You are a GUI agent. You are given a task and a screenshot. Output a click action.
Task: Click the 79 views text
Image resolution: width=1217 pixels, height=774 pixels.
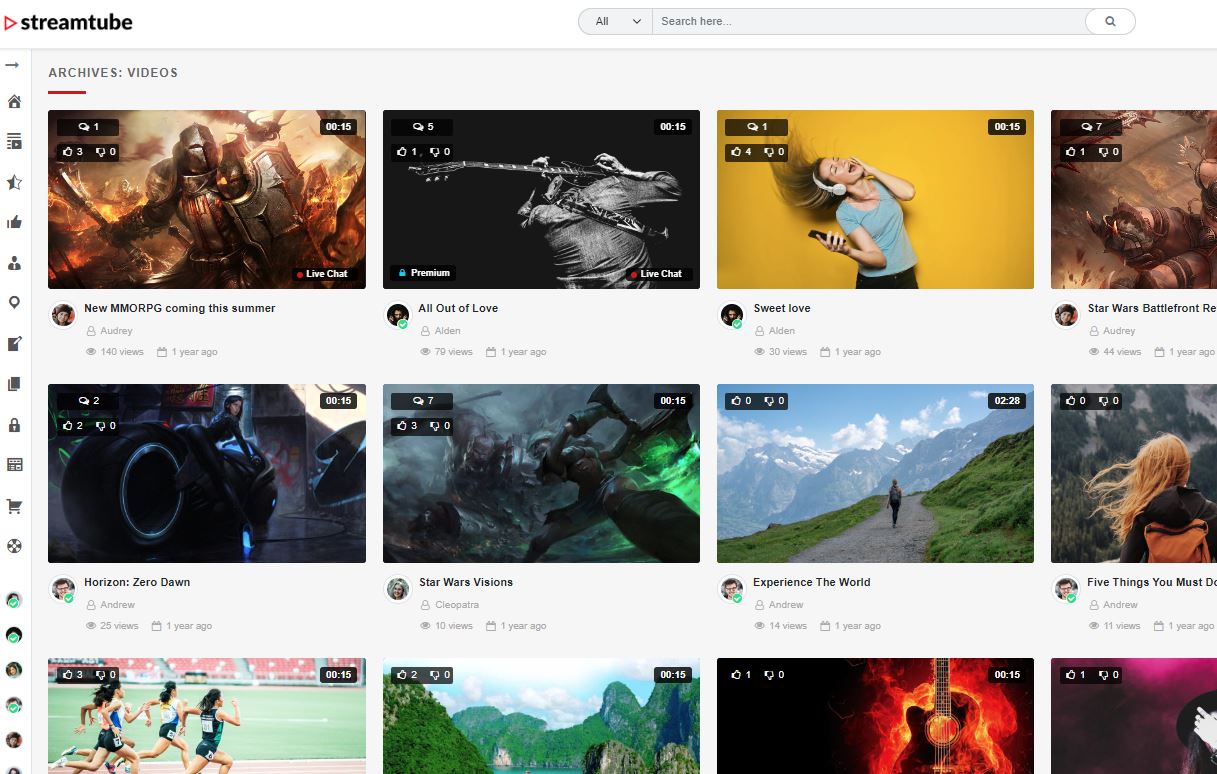click(x=454, y=352)
